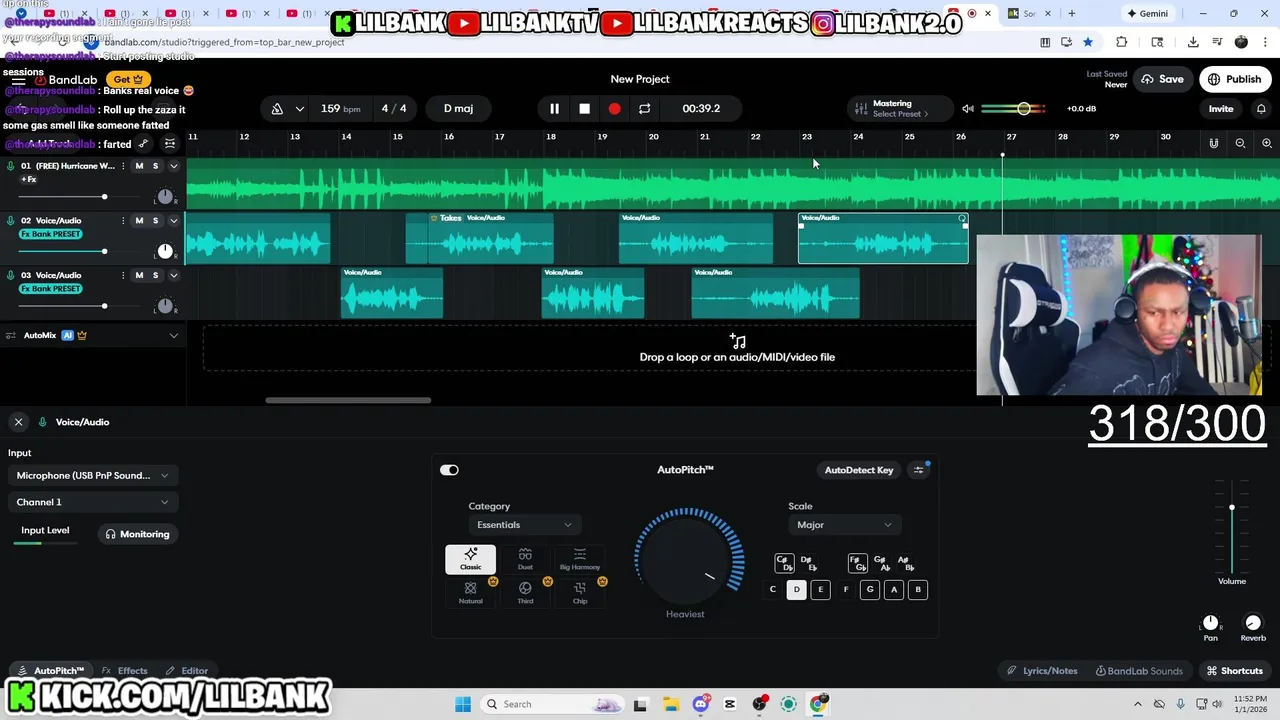Zoom out the timeline
Viewport: 1280px width, 720px height.
[x=1240, y=143]
